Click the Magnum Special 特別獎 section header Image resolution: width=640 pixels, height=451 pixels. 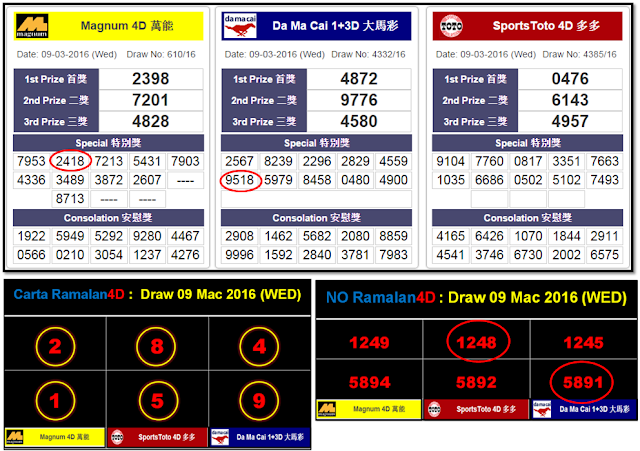tap(109, 143)
